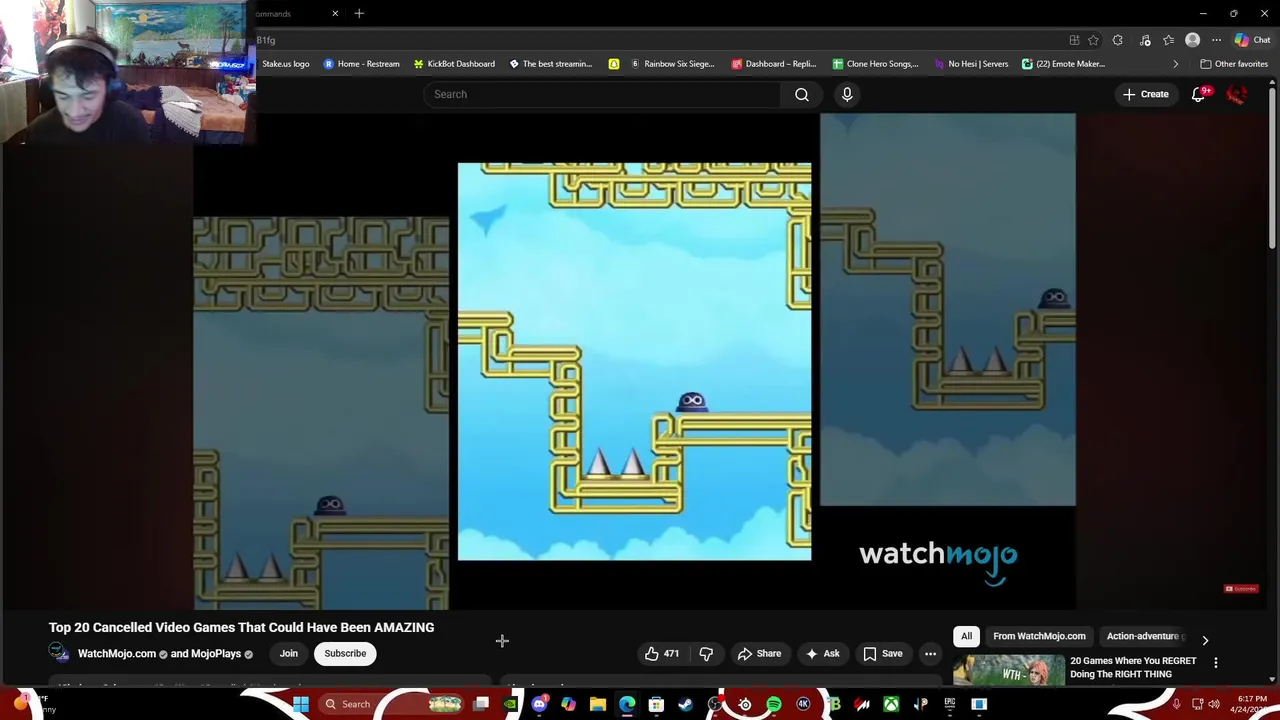1280x720 pixels.
Task: Click the Join membership button
Action: click(x=288, y=653)
